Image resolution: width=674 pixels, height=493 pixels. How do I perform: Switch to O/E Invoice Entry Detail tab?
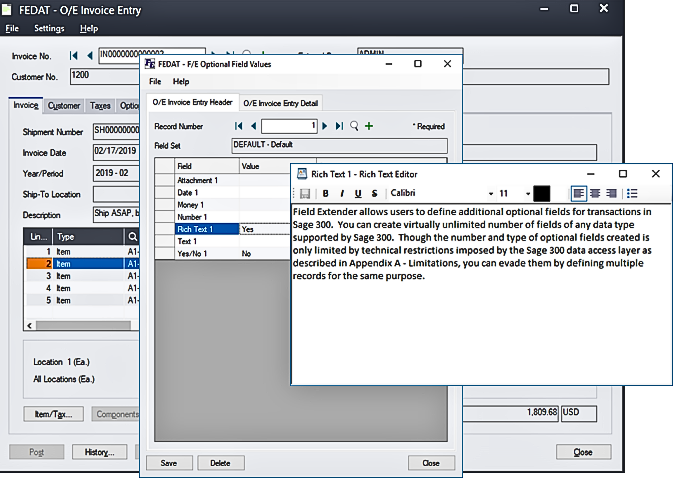tap(281, 102)
